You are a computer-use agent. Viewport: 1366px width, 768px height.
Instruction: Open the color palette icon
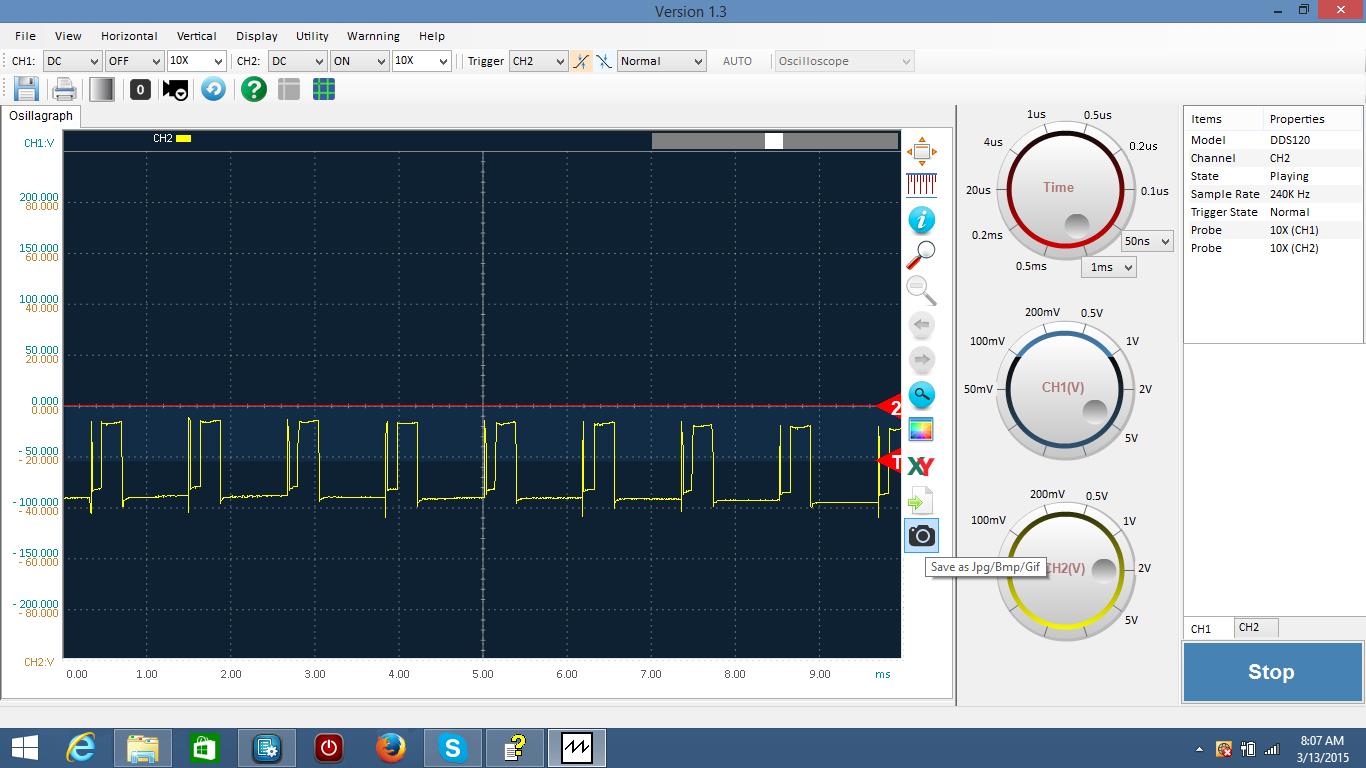tap(920, 430)
